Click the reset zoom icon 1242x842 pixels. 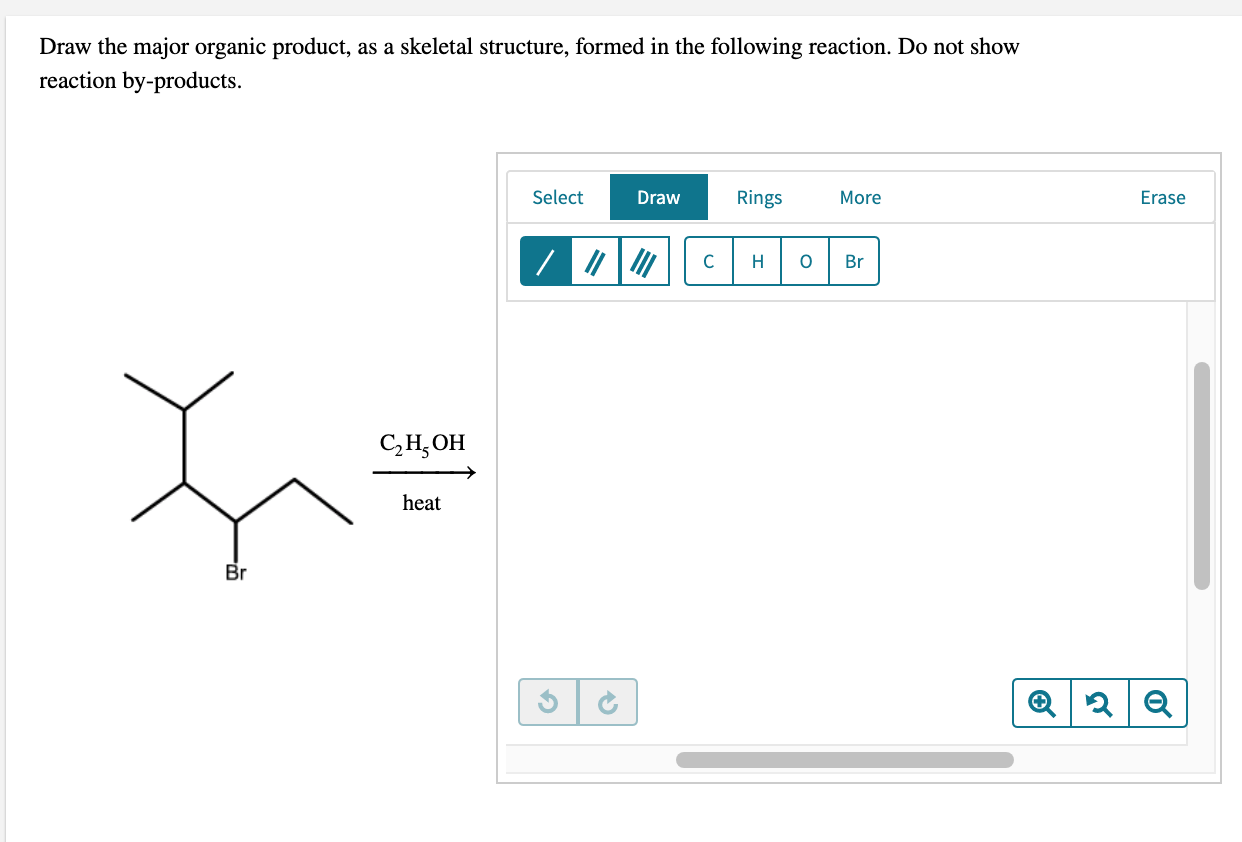[x=1099, y=703]
